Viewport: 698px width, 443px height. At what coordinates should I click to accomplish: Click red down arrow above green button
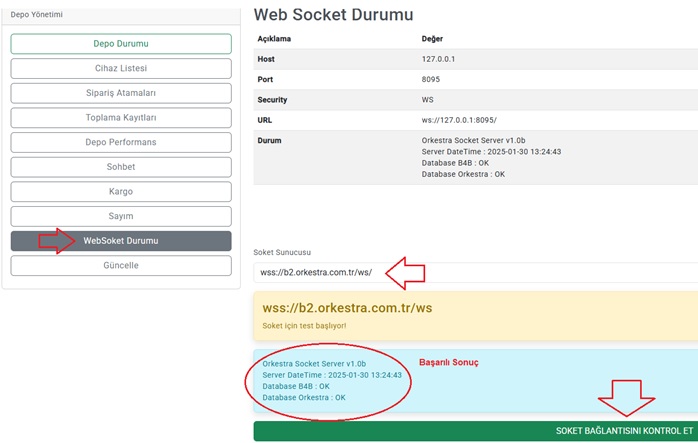(x=626, y=397)
